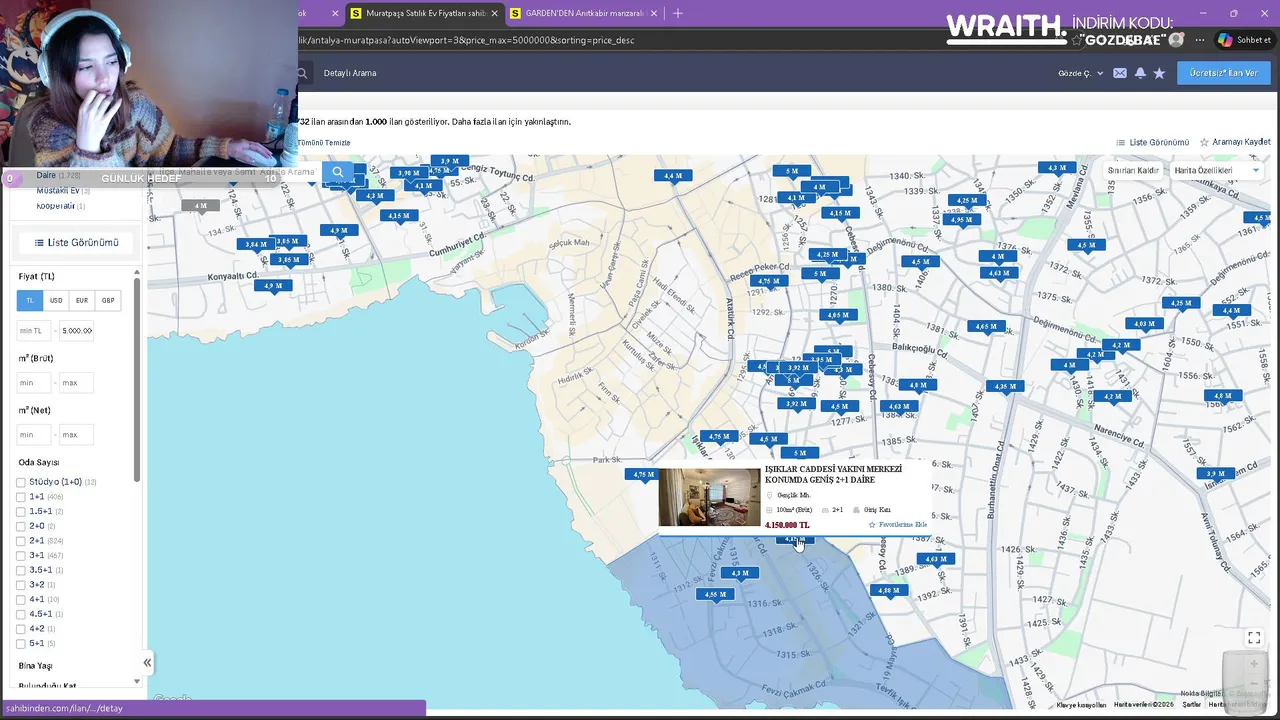The height and width of the screenshot is (720, 1280).
Task: Close the GARDEN'DEN Anıtkabir tab
Action: [654, 13]
